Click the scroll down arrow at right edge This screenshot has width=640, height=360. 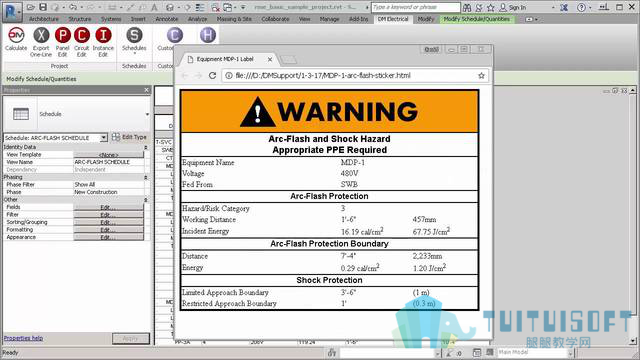point(633,341)
